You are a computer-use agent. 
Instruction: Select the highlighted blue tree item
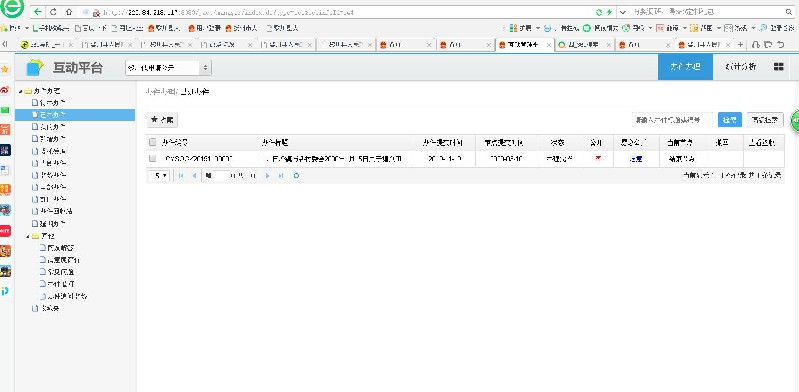click(x=75, y=115)
